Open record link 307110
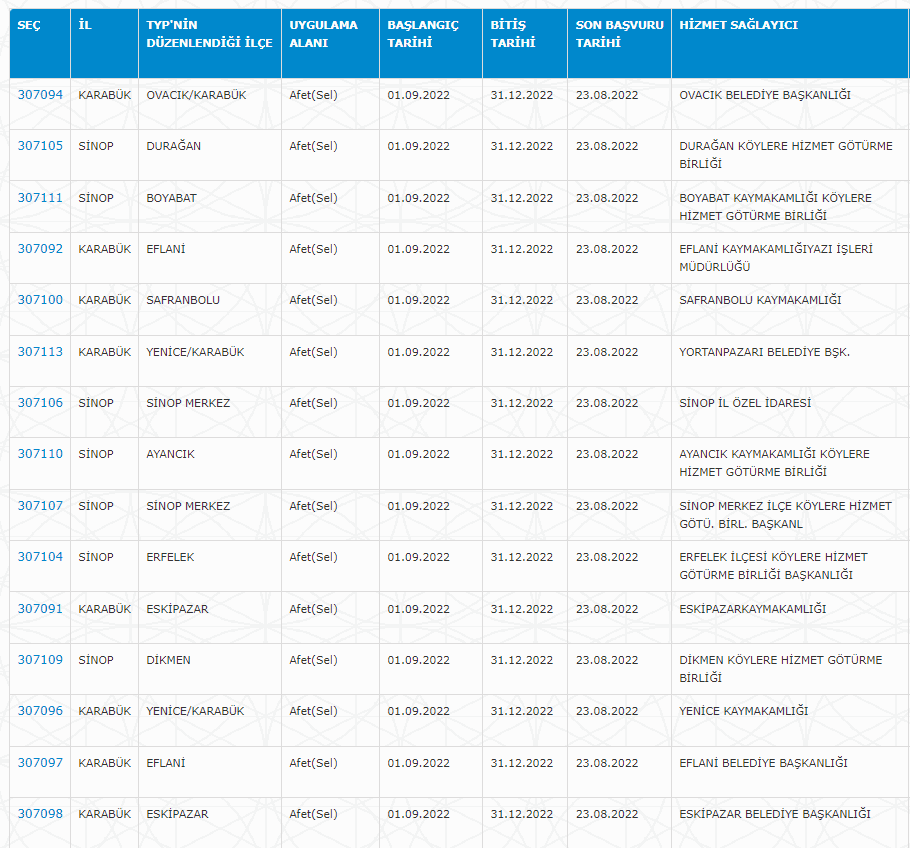Viewport: 910px width, 848px height. pyautogui.click(x=40, y=454)
